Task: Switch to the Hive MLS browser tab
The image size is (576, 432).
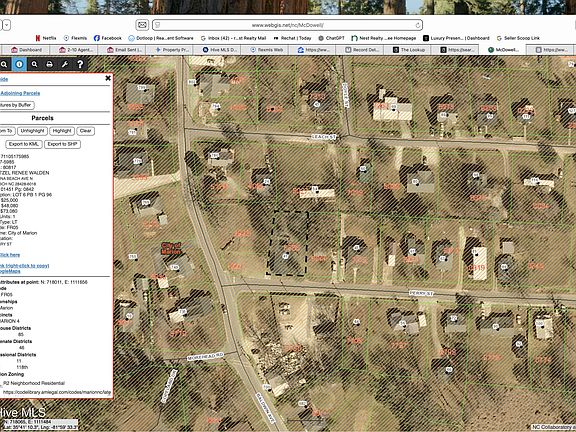Action: coord(219,50)
